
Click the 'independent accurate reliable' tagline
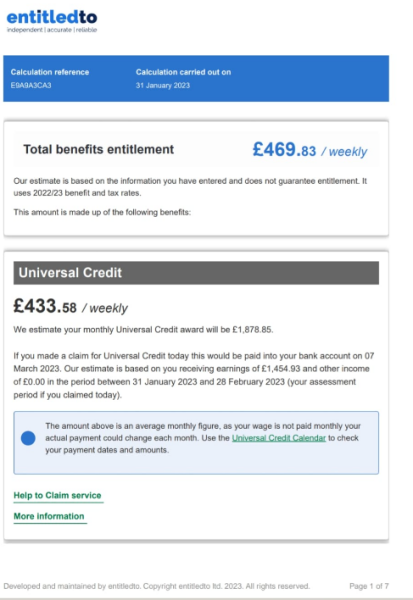pyautogui.click(x=52, y=30)
